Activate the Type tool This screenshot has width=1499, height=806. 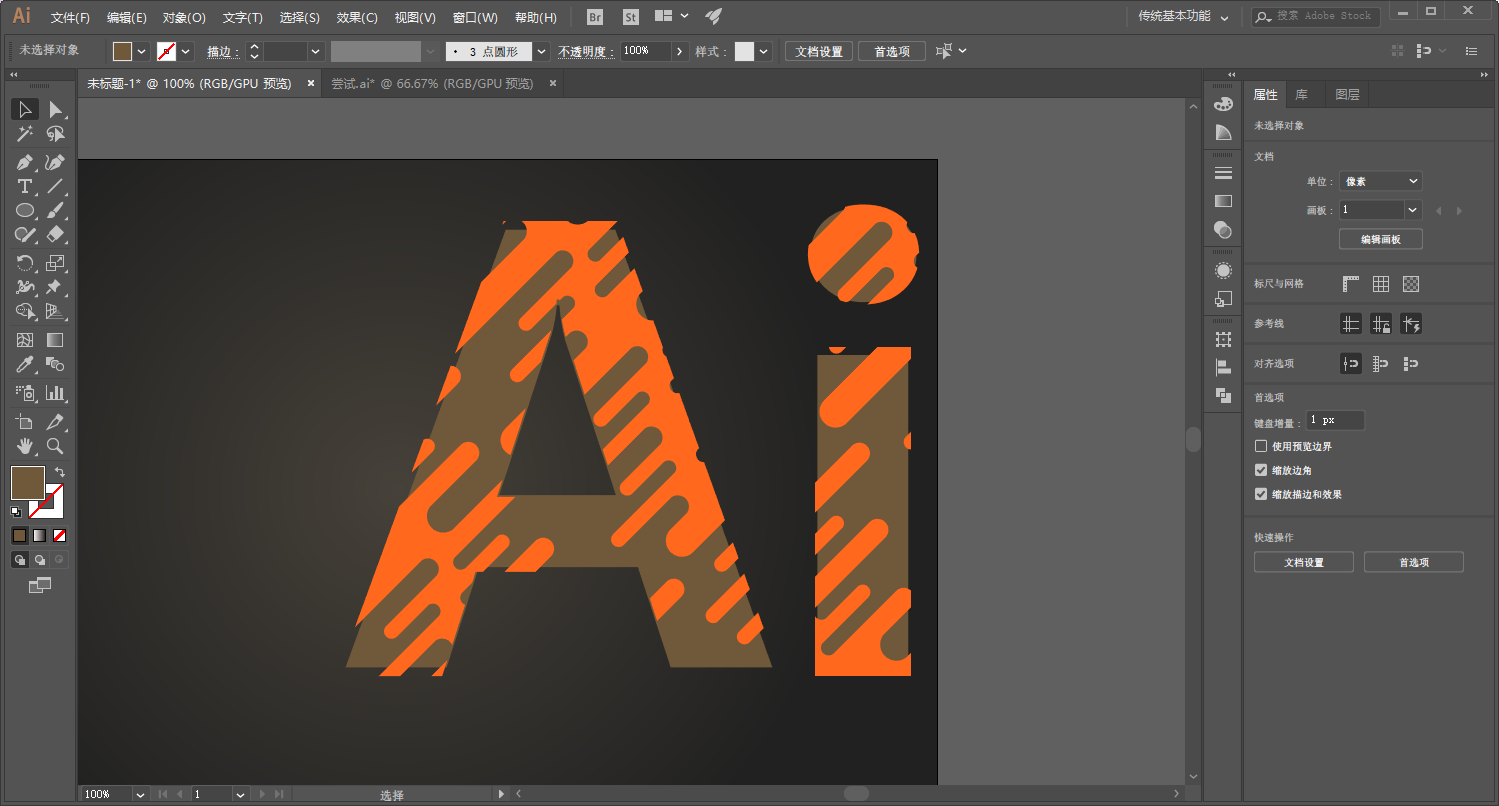(x=25, y=186)
